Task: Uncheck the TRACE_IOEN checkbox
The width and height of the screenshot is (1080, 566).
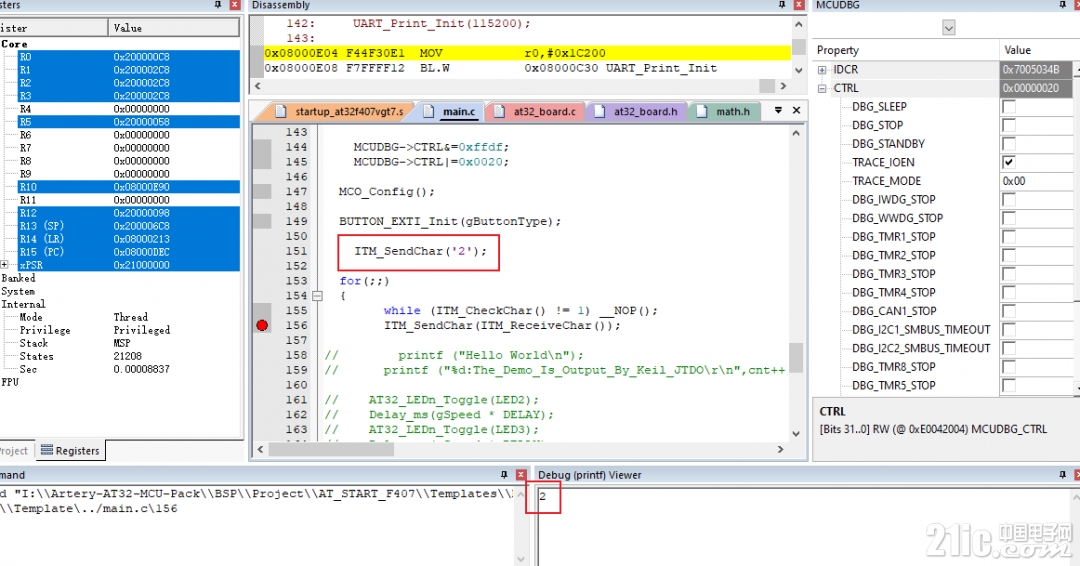Action: coord(1009,163)
